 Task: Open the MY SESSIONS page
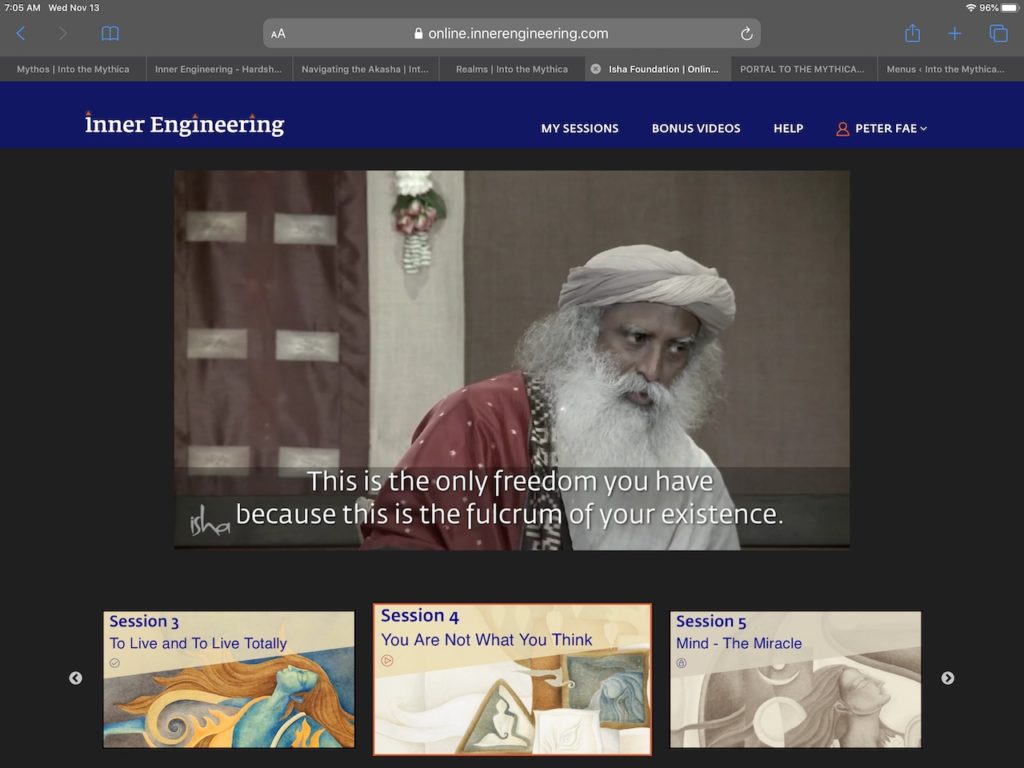click(x=580, y=129)
